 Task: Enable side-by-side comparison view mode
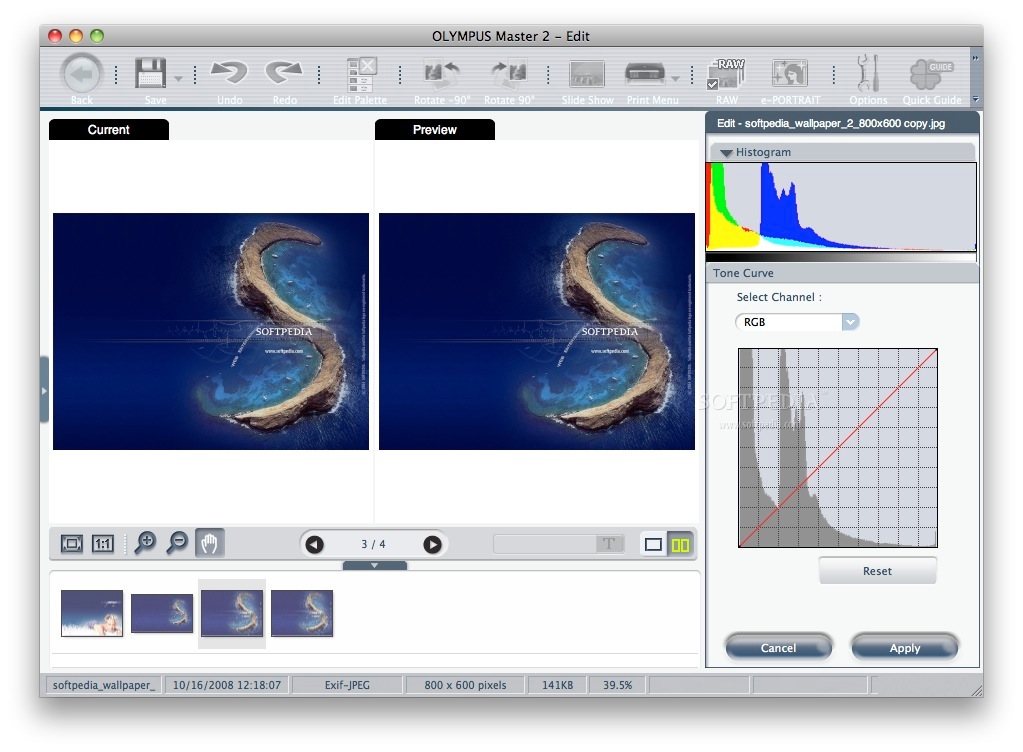682,544
